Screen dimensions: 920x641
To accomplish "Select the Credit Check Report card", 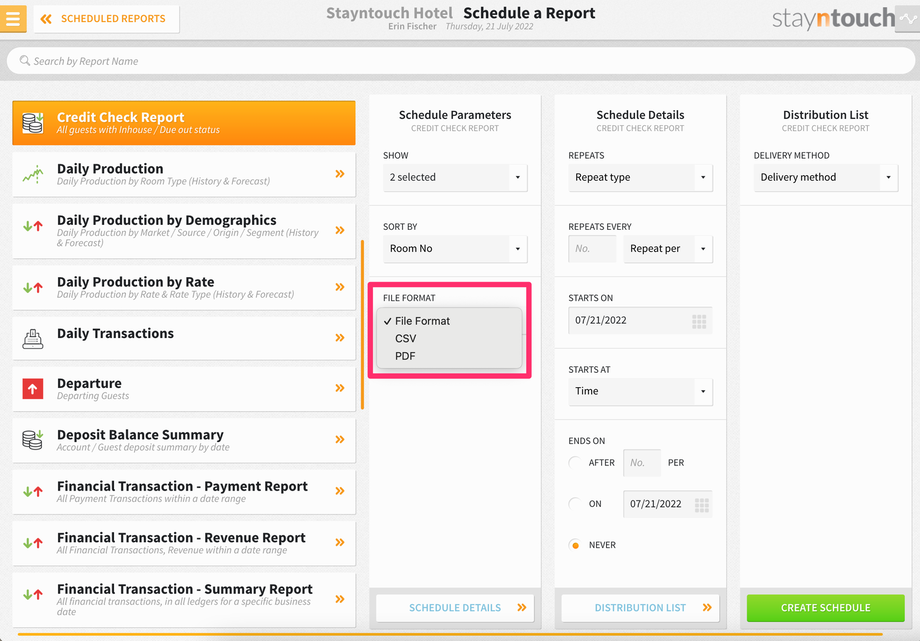I will click(x=184, y=123).
